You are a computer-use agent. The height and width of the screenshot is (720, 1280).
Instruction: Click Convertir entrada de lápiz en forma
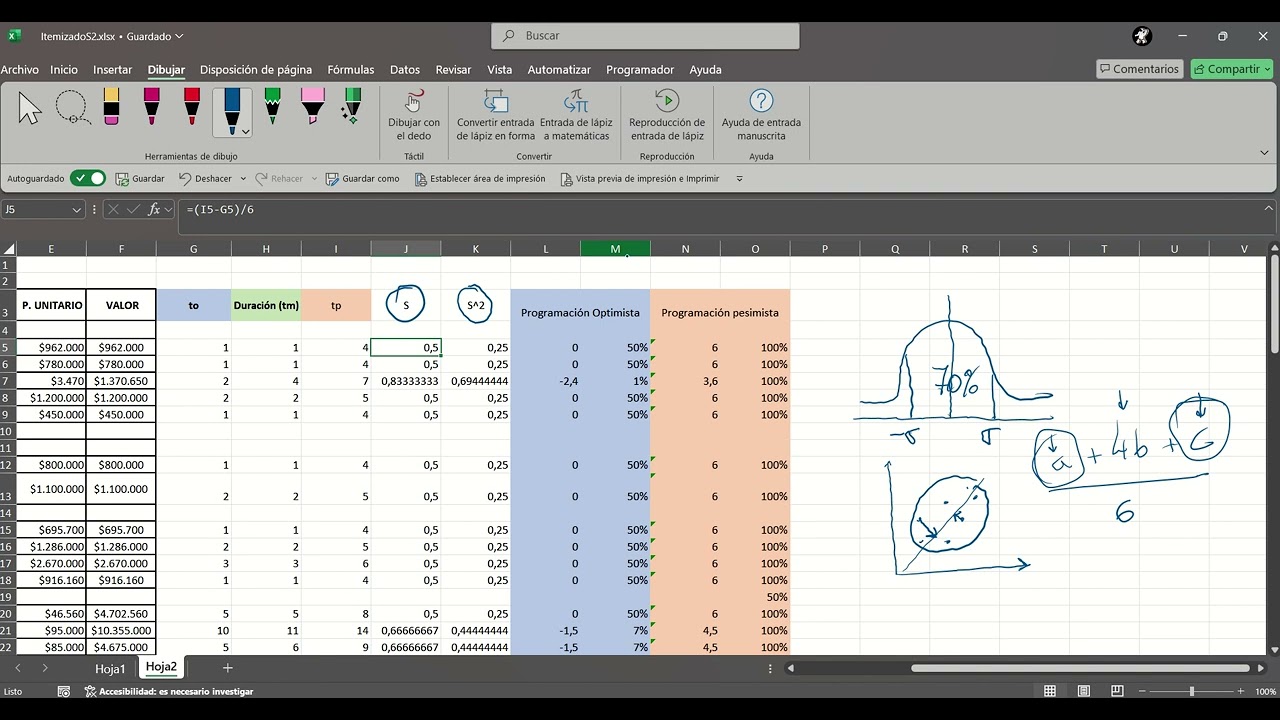496,115
